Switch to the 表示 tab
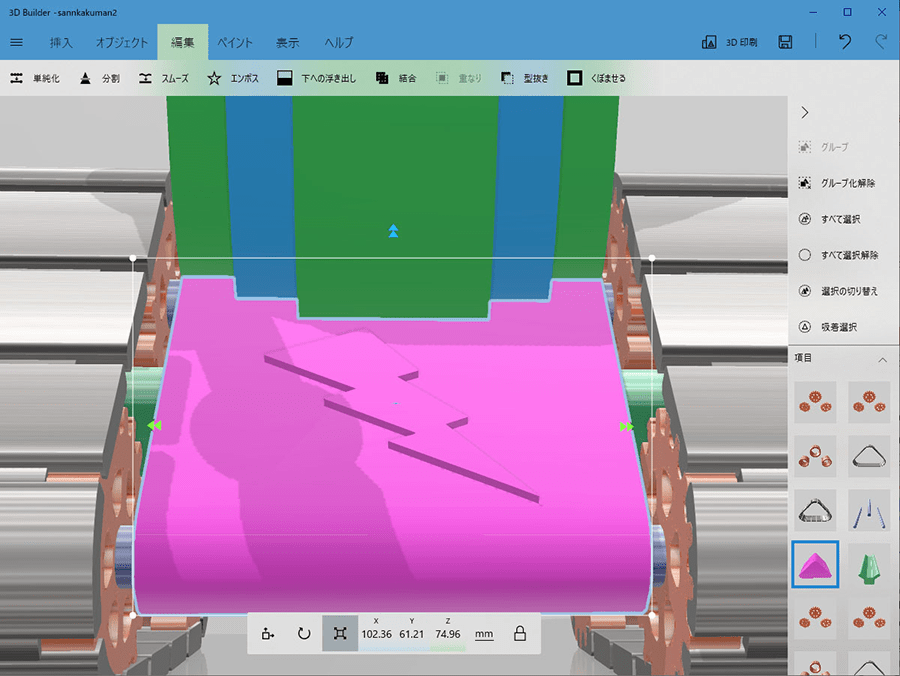The image size is (900, 676). click(288, 42)
